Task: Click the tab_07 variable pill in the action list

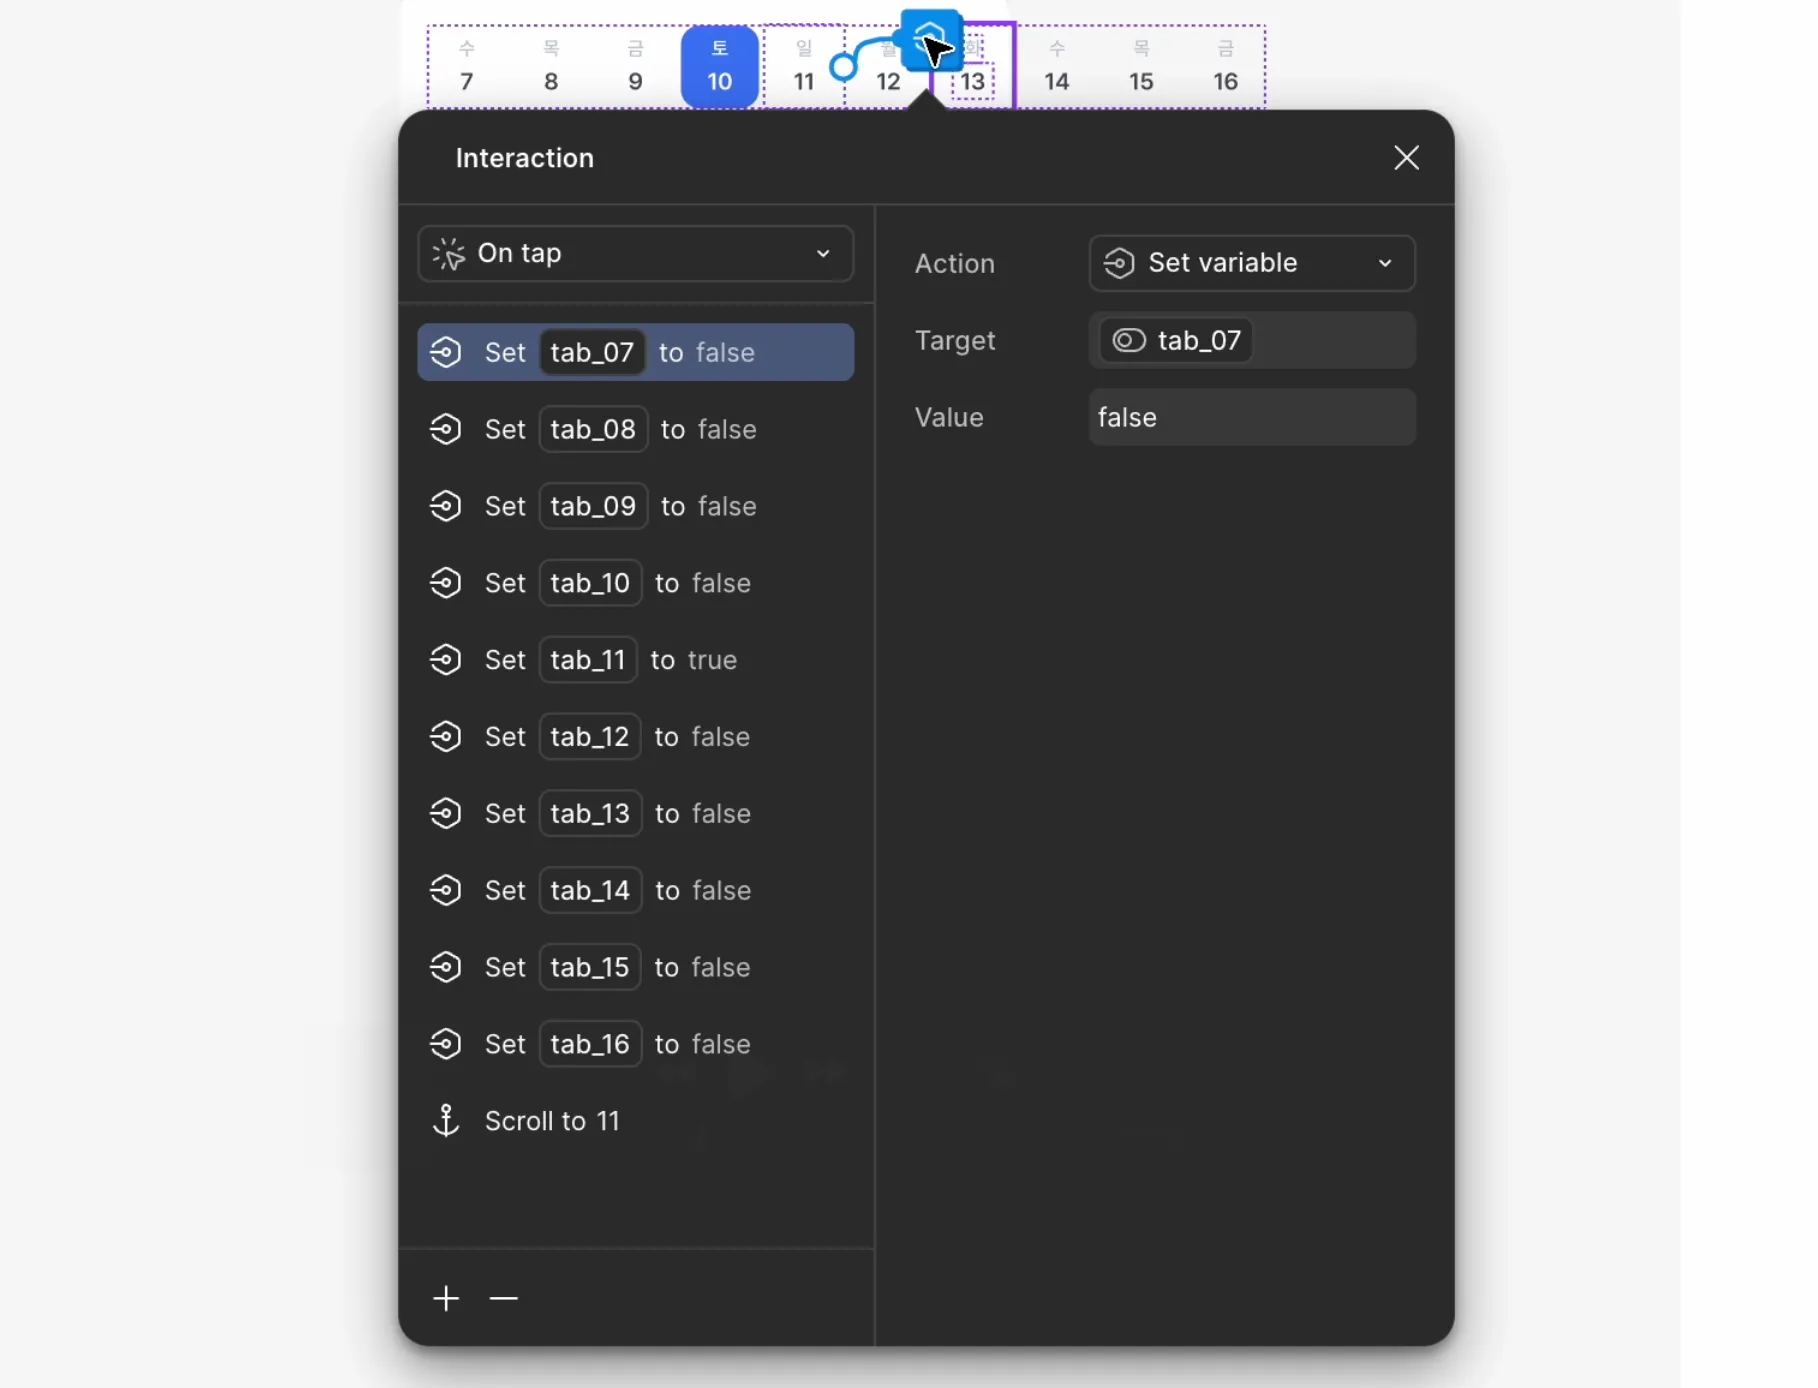Action: (592, 352)
